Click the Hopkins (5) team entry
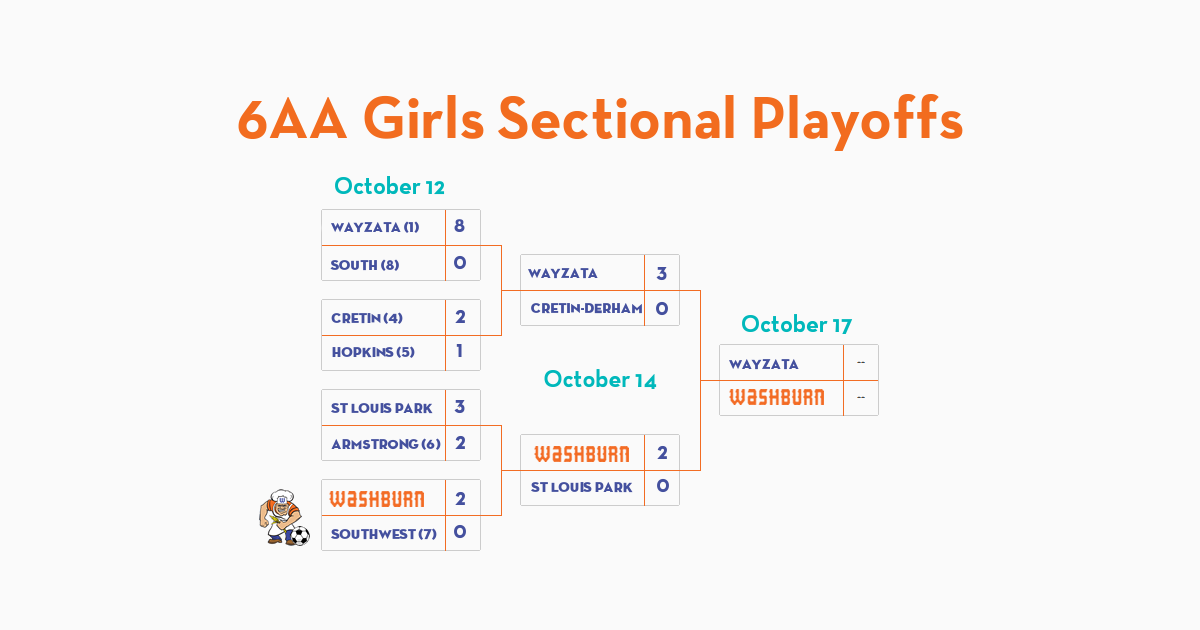Viewport: 1200px width, 630px height. point(384,353)
